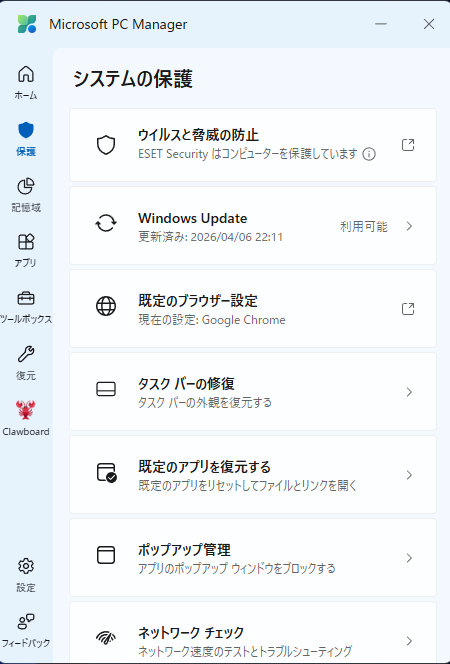
Task: Click the text タスク バーの外観を復元する
Action: point(205,402)
